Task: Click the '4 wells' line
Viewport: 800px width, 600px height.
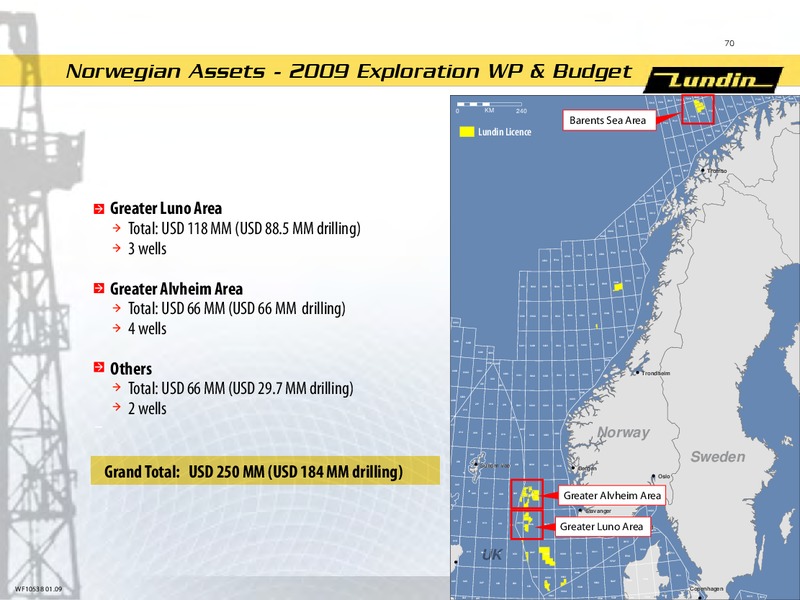Action: click(147, 329)
